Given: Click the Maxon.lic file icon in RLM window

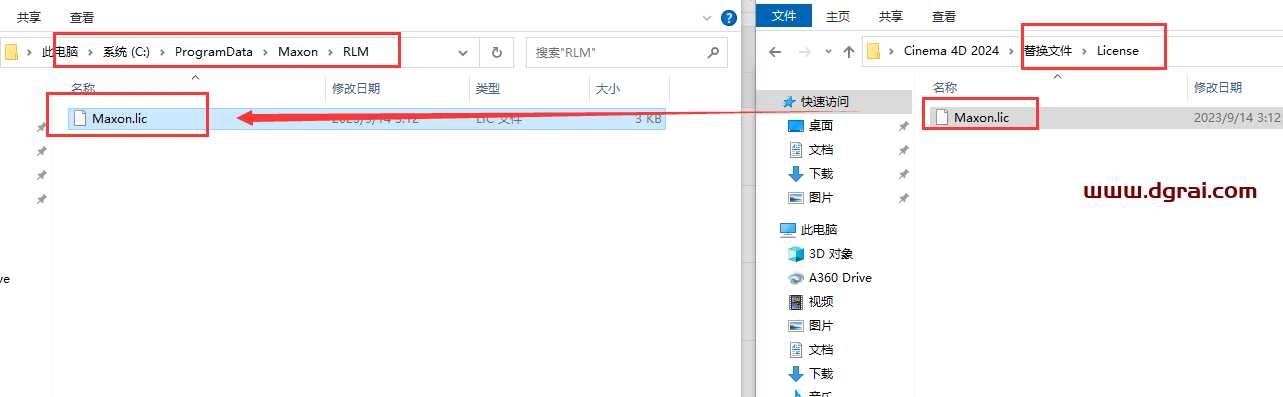Looking at the screenshot, I should [79, 118].
